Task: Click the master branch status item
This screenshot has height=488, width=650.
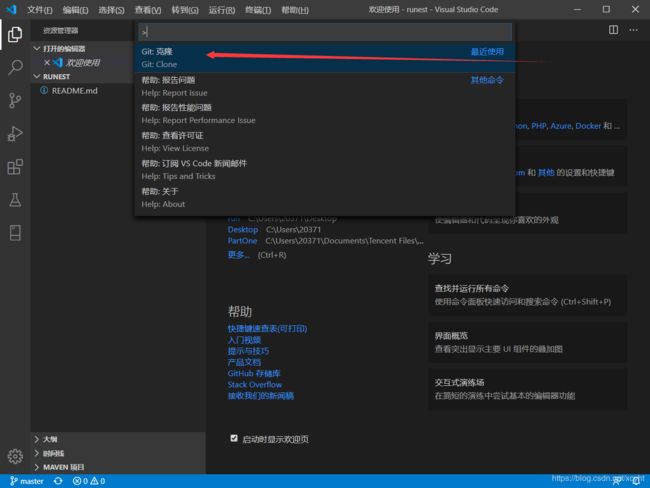Action: tap(27, 481)
